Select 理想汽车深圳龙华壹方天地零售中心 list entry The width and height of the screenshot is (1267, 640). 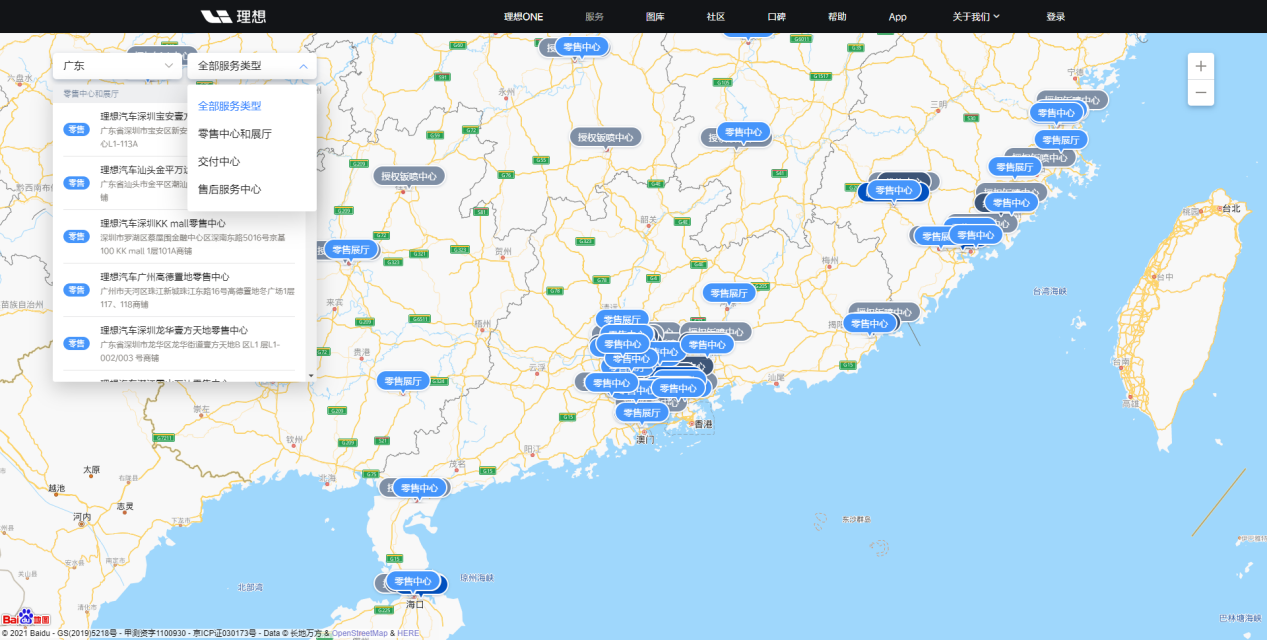(179, 343)
